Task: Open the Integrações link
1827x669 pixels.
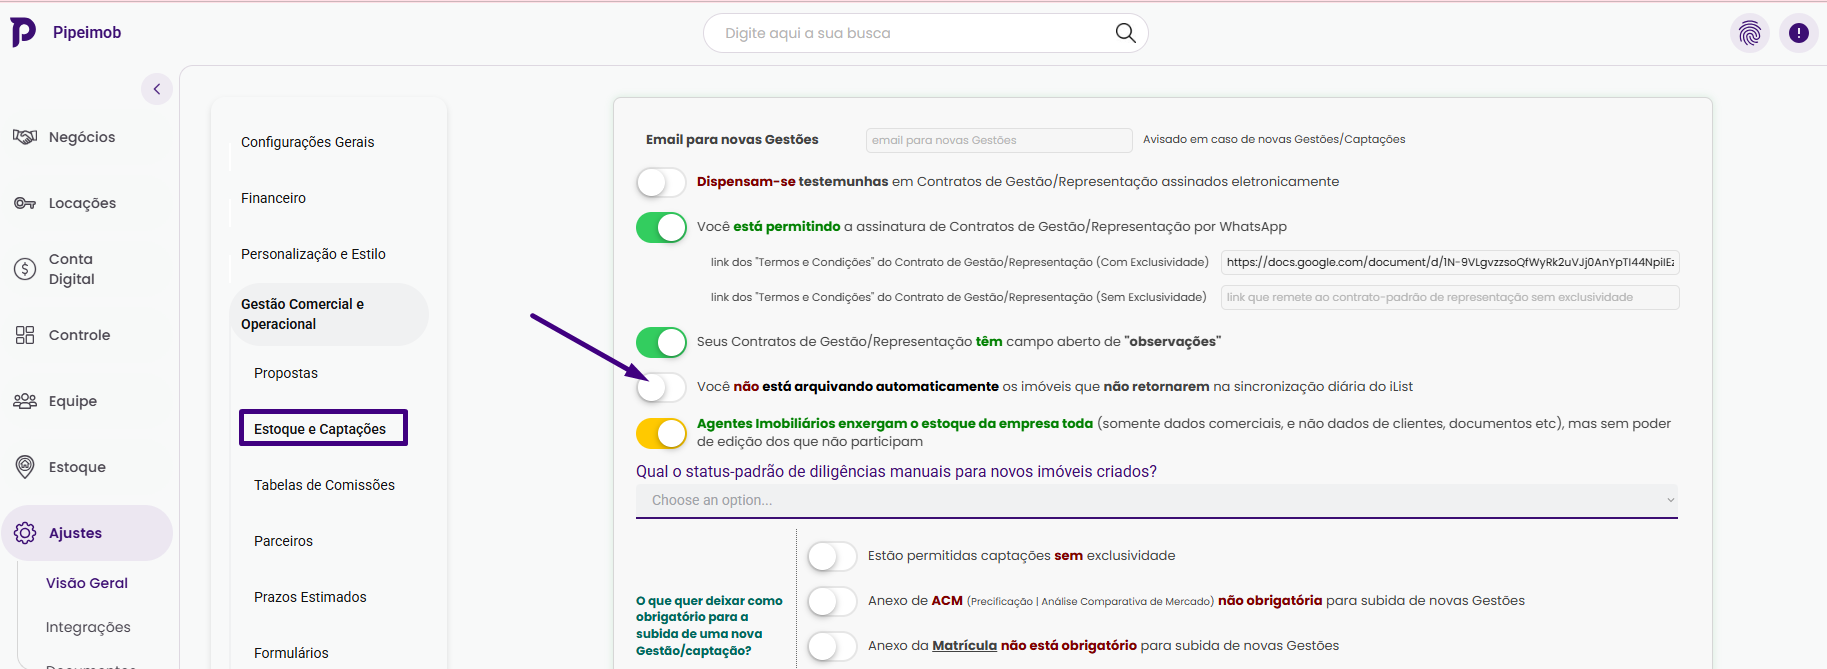Action: [88, 627]
